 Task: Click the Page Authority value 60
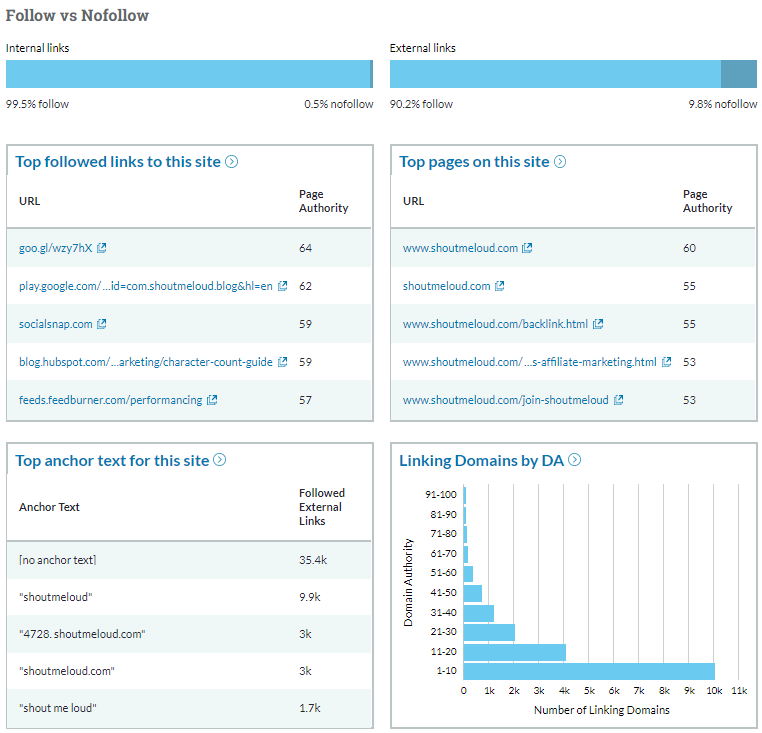689,248
